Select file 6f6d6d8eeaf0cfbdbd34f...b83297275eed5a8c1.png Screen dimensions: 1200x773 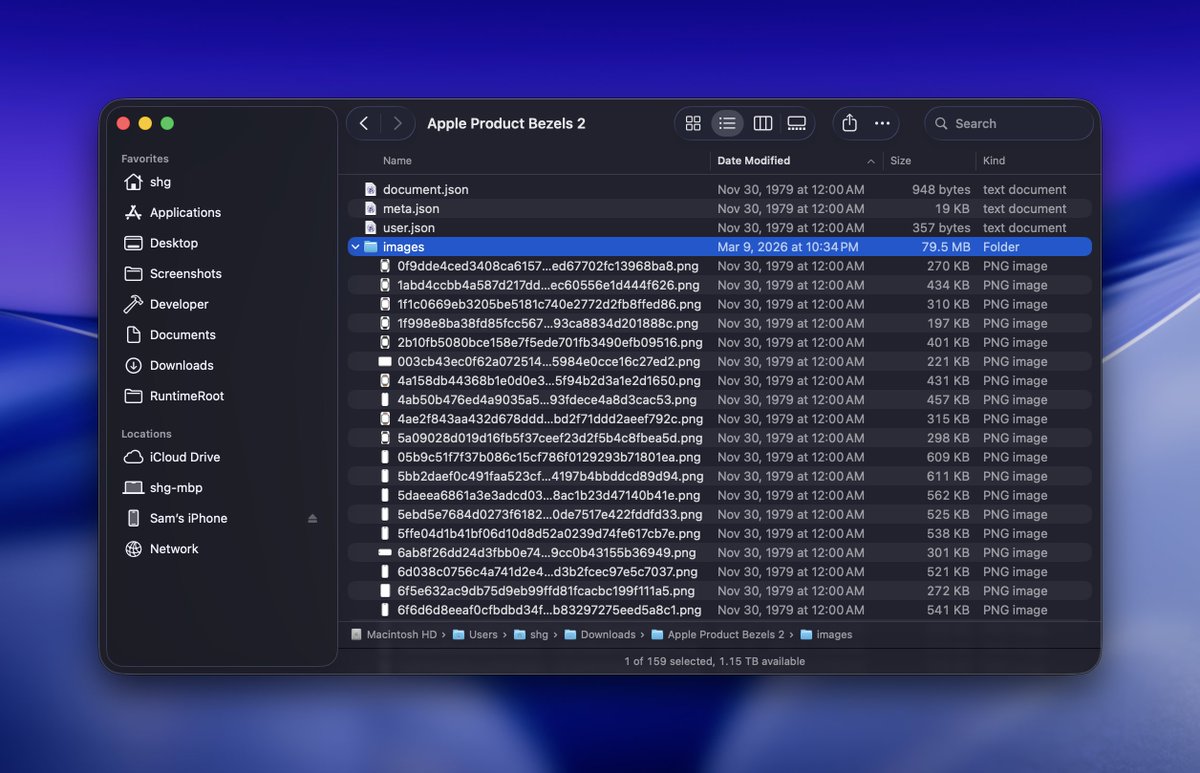click(720, 610)
